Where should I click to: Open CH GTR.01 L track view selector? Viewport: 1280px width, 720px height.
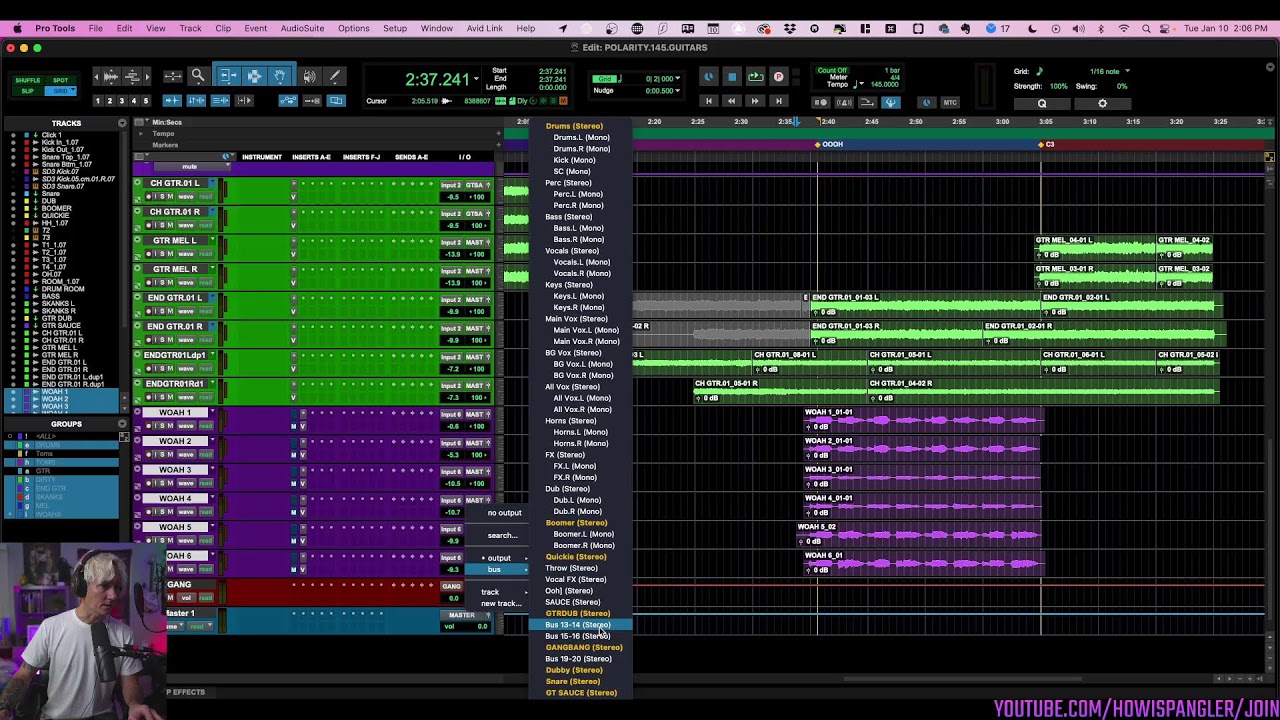[x=186, y=197]
